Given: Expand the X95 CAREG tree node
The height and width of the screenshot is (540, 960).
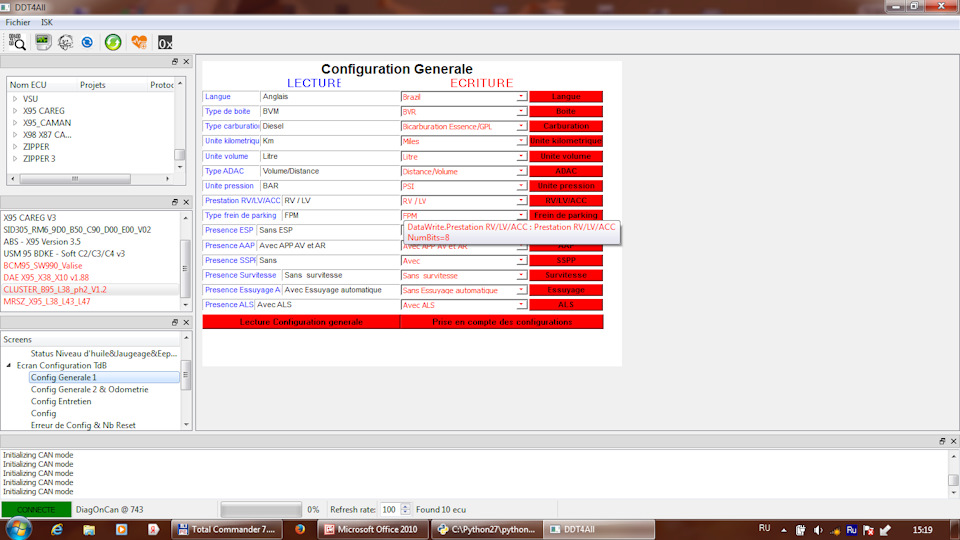Looking at the screenshot, I should [15, 111].
